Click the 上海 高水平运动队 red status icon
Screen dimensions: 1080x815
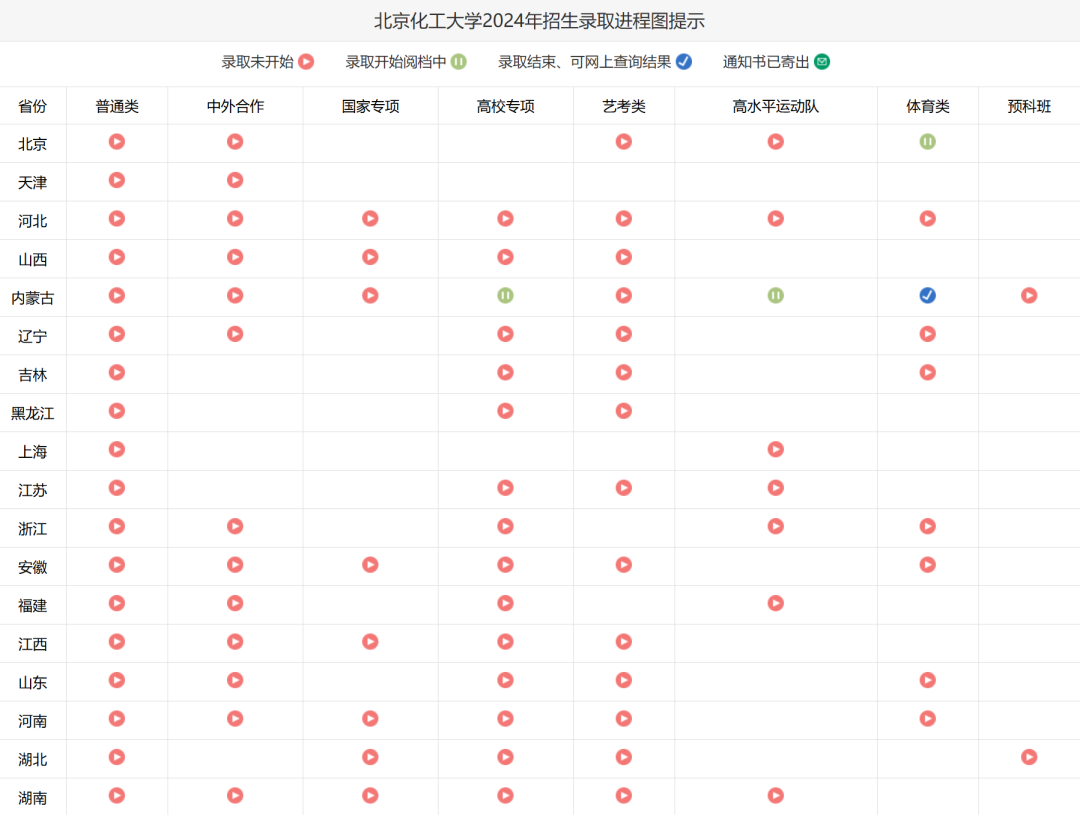tap(776, 450)
